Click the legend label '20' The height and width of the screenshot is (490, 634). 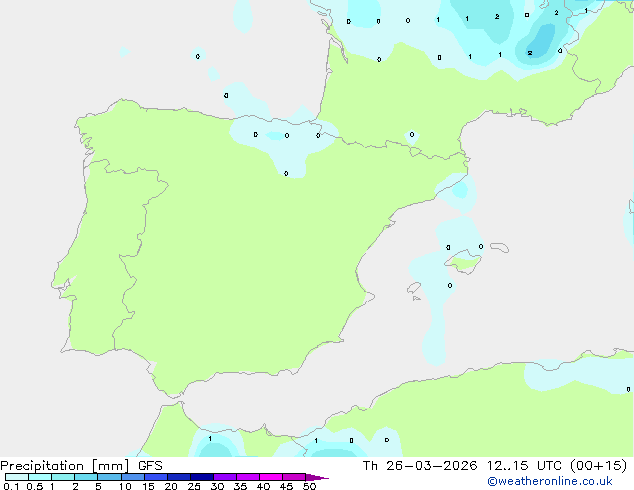pos(171,486)
